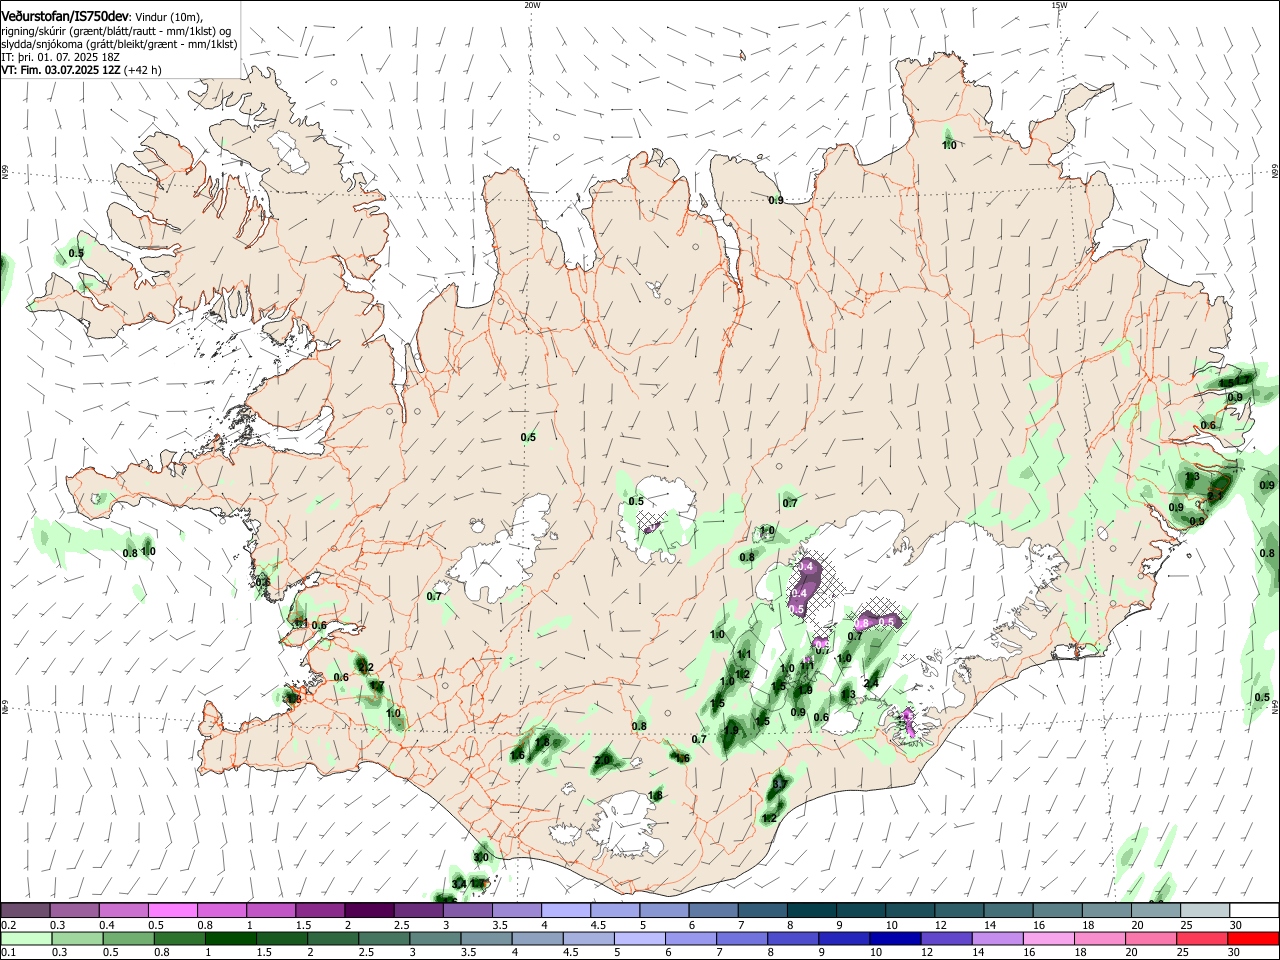Click the bright pink swatch between 0.5 and 0.8
1280x960 pixels.
(x=171, y=910)
